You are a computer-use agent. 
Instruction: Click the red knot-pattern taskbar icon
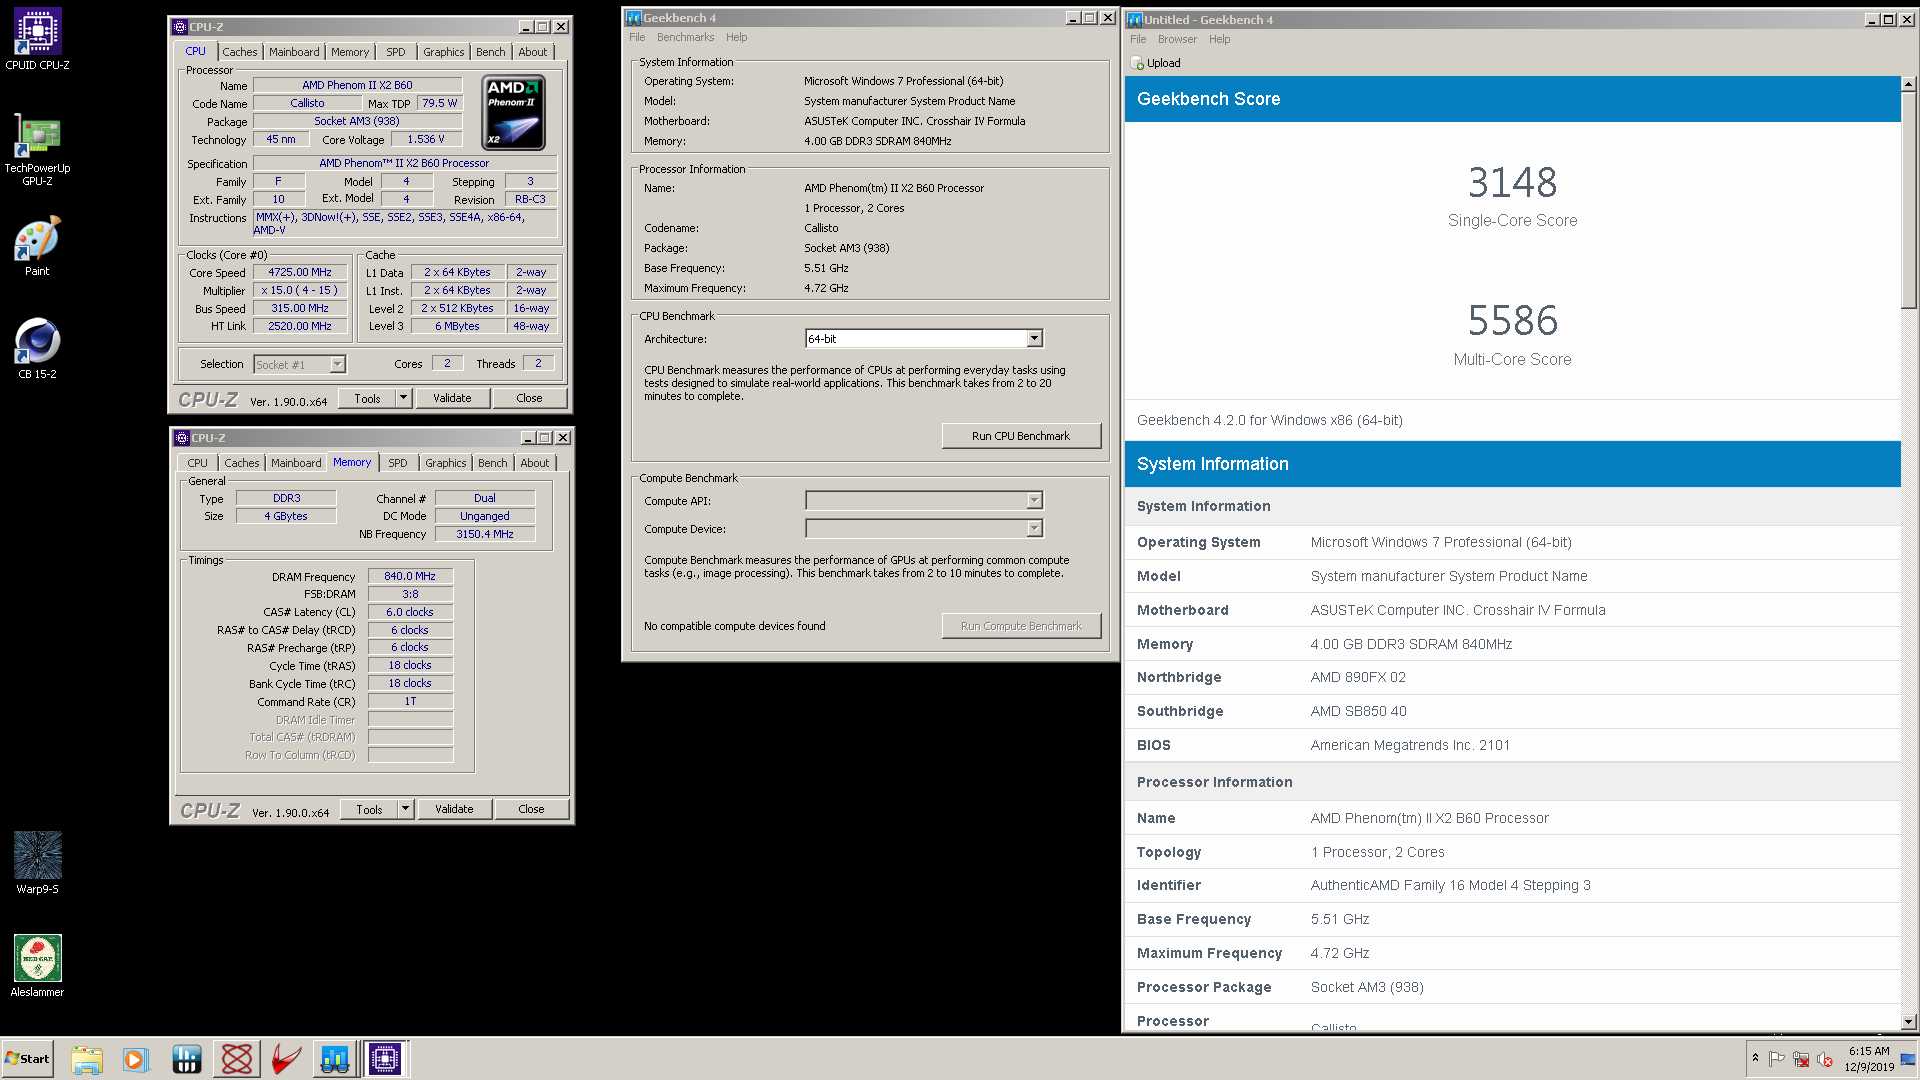[237, 1059]
